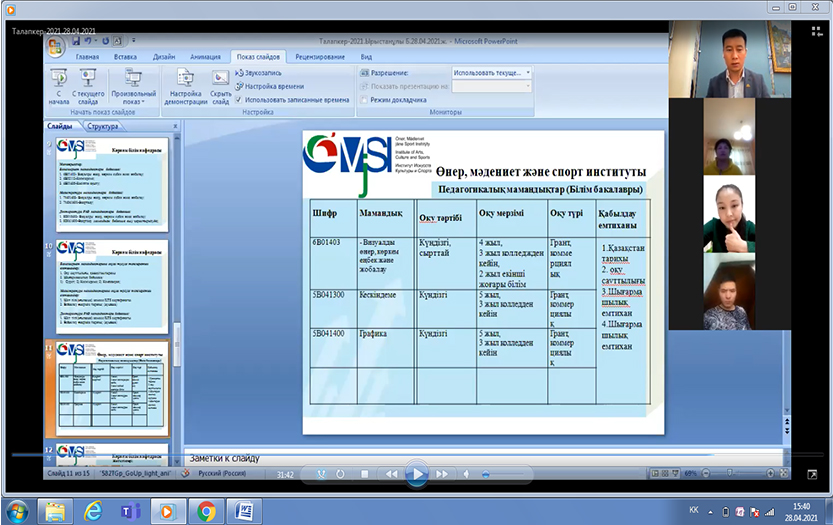Open Microsoft Teams from the taskbar
The width and height of the screenshot is (833, 525).
tap(130, 512)
